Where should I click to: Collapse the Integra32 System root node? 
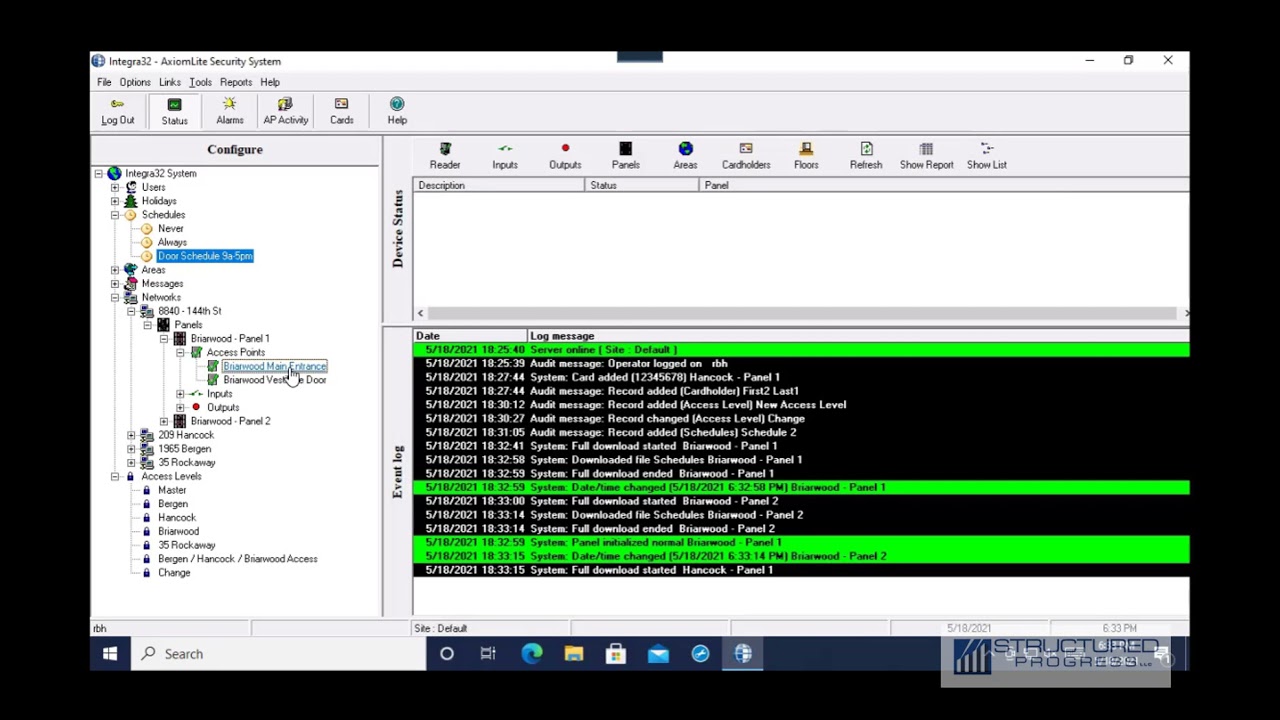98,174
